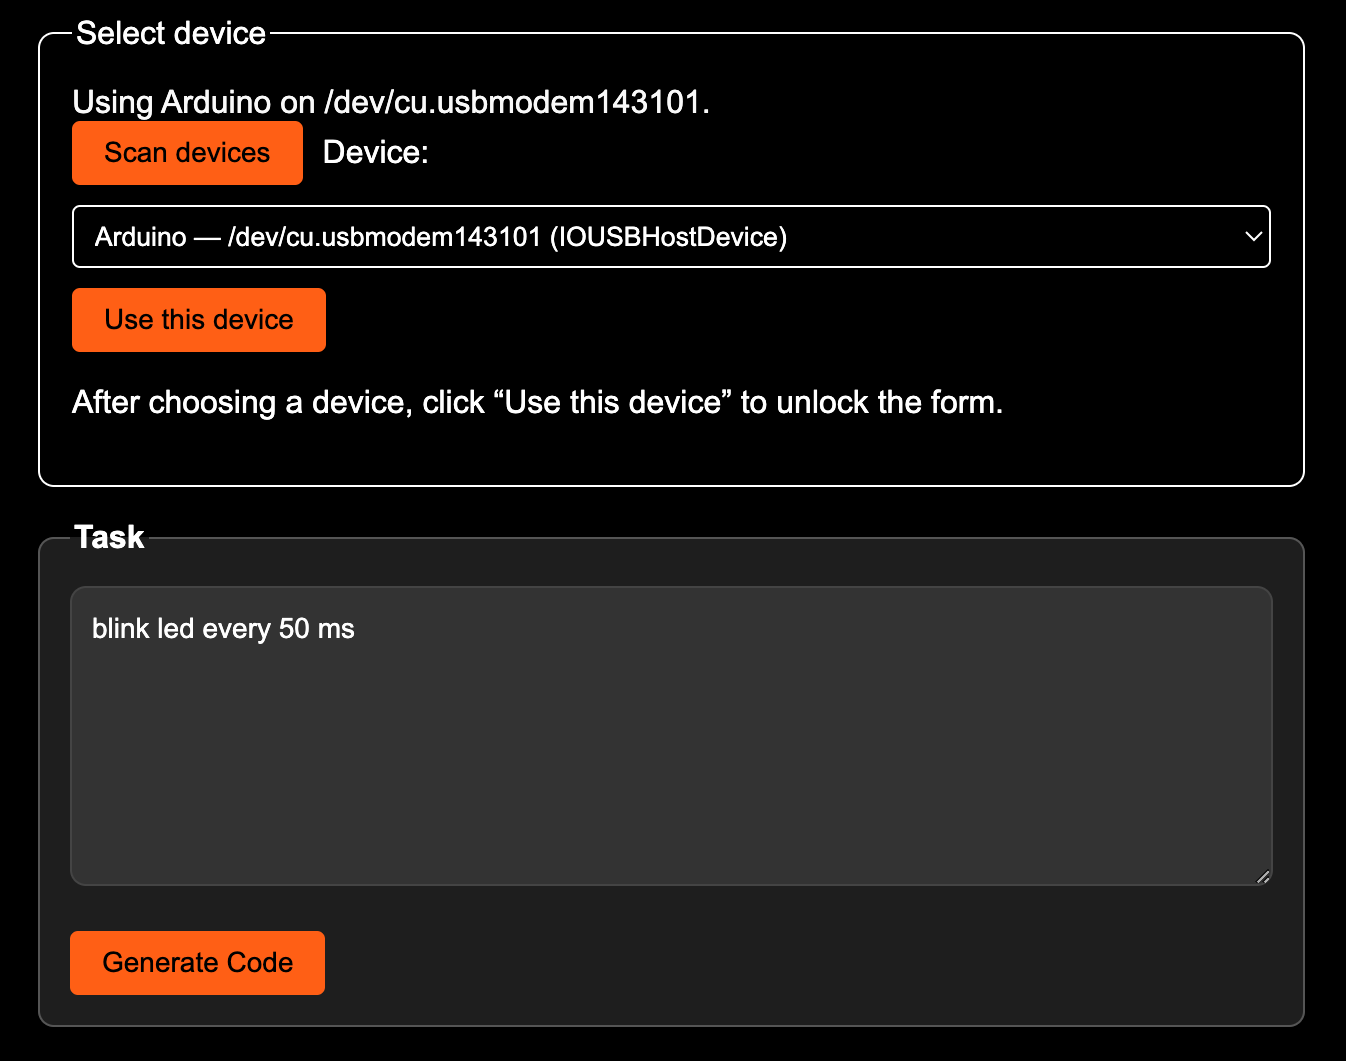Place cursor after "50 ms" in task box

tap(356, 629)
